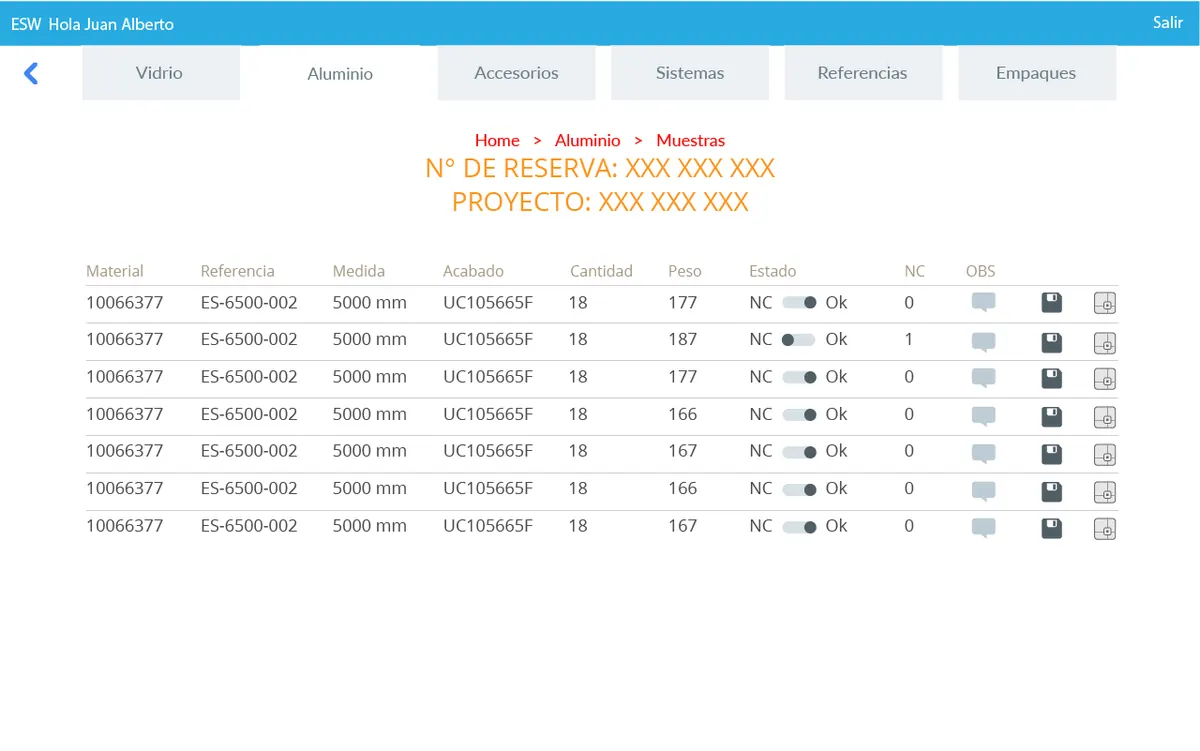The height and width of the screenshot is (751, 1200).
Task: Click the Referencia column header
Action: click(x=238, y=271)
